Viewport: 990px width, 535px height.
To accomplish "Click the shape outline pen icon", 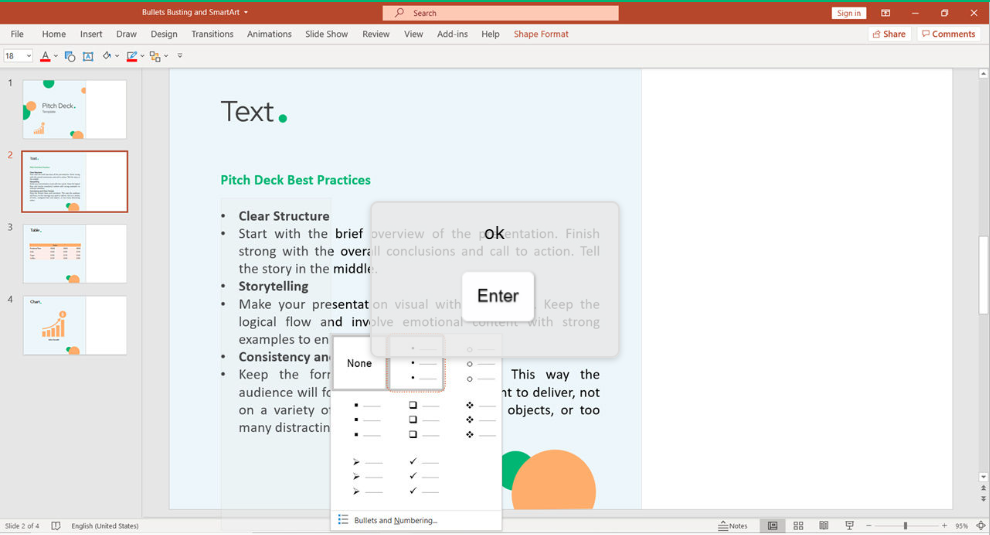I will (x=131, y=56).
